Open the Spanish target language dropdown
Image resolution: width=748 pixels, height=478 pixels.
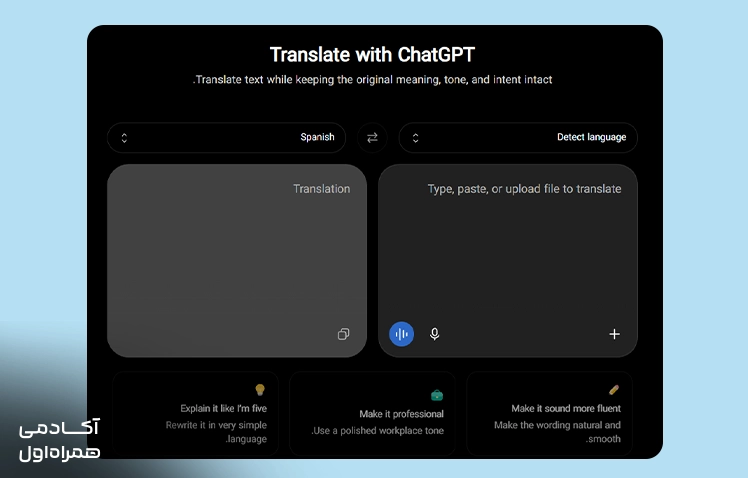(227, 137)
